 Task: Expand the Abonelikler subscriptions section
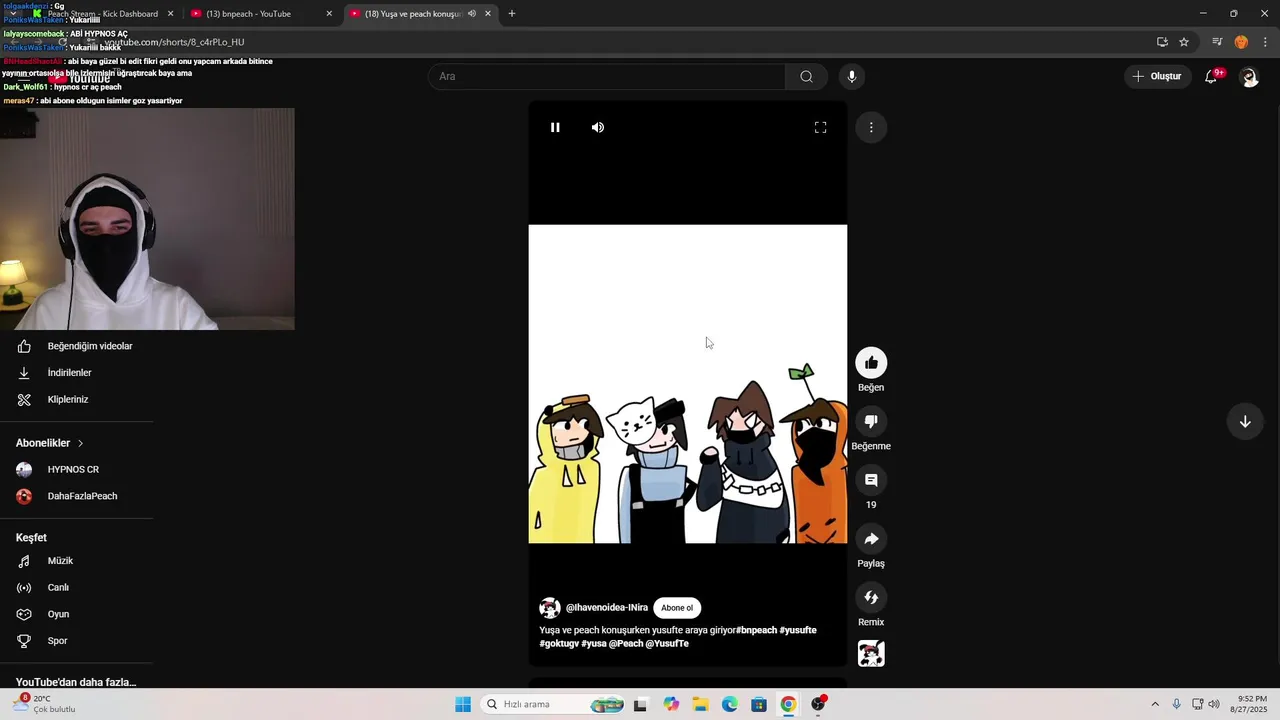coord(50,443)
